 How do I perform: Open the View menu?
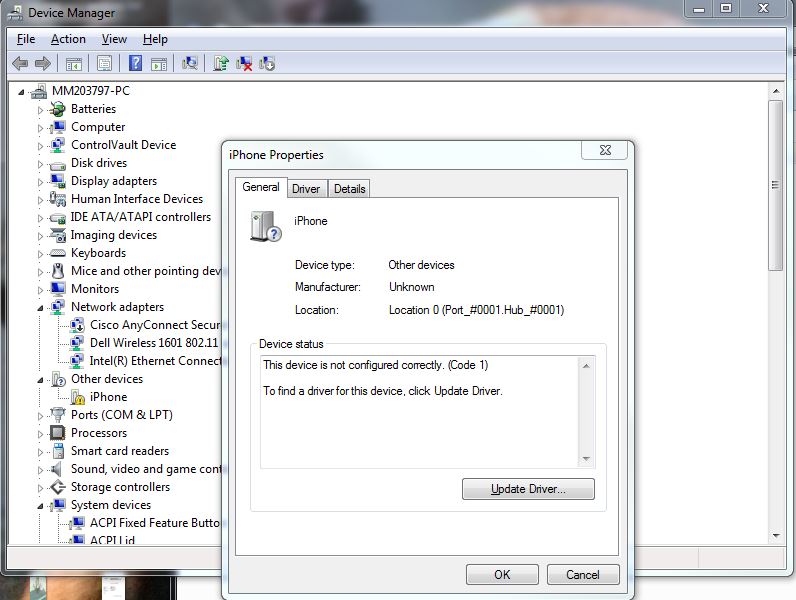click(114, 39)
